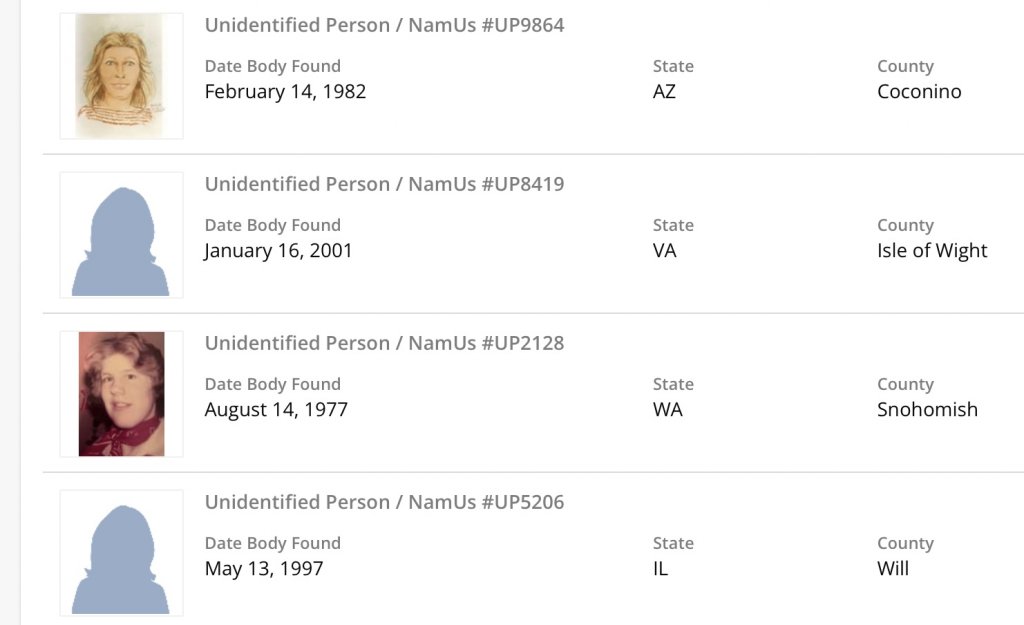Click the state value VA

click(665, 251)
